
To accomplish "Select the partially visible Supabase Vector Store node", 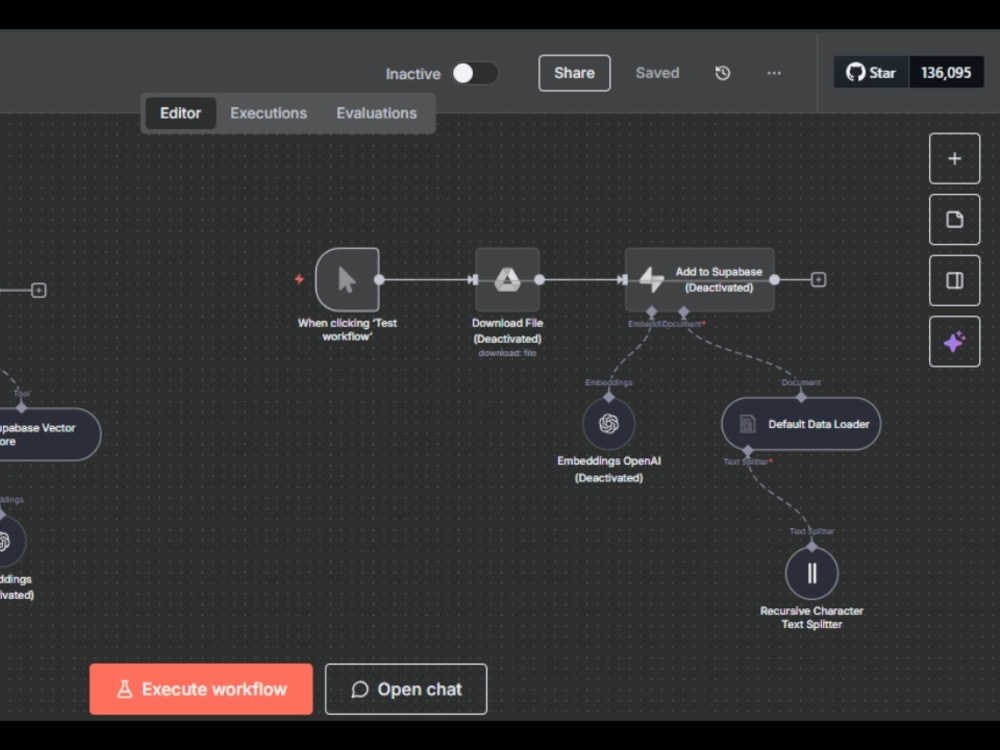I will 48,434.
